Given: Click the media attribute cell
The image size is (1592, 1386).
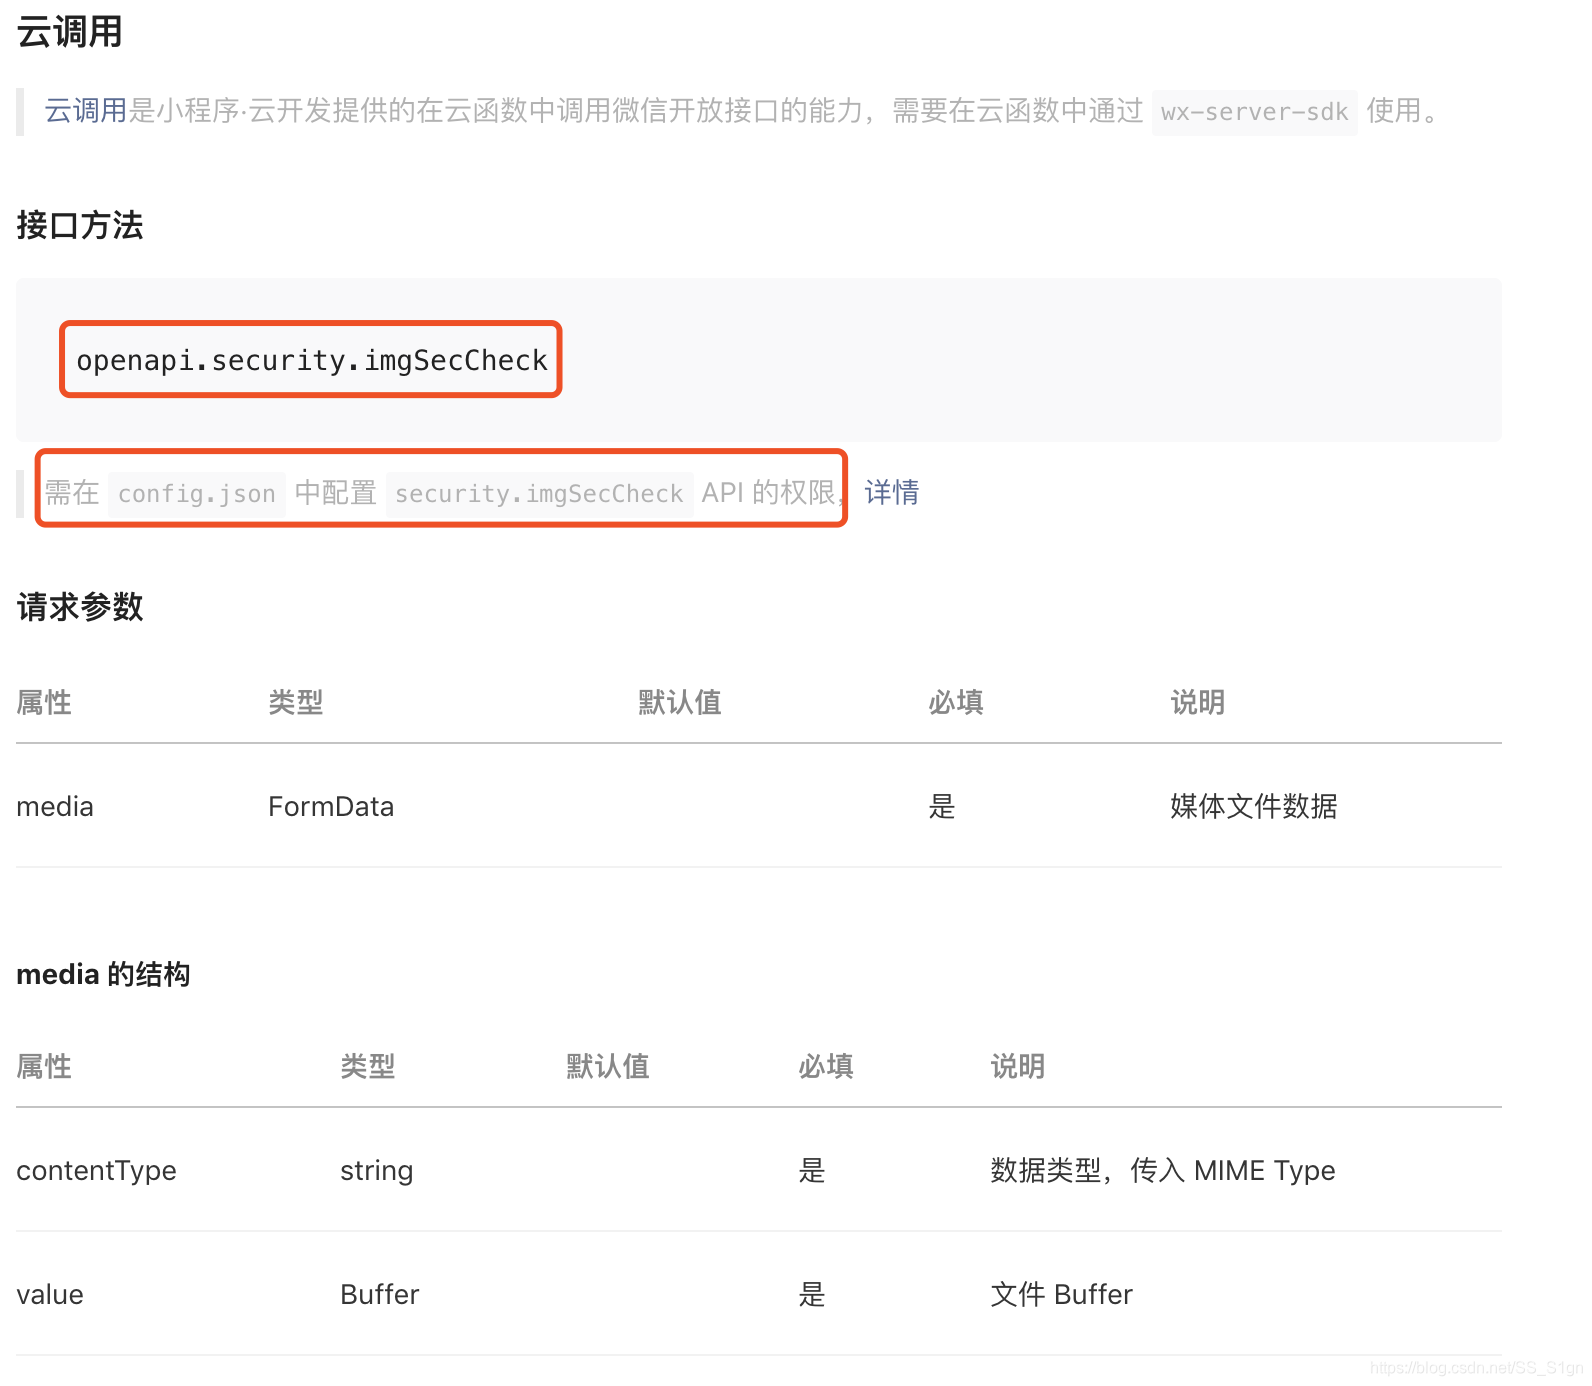Looking at the screenshot, I should click(x=55, y=806).
